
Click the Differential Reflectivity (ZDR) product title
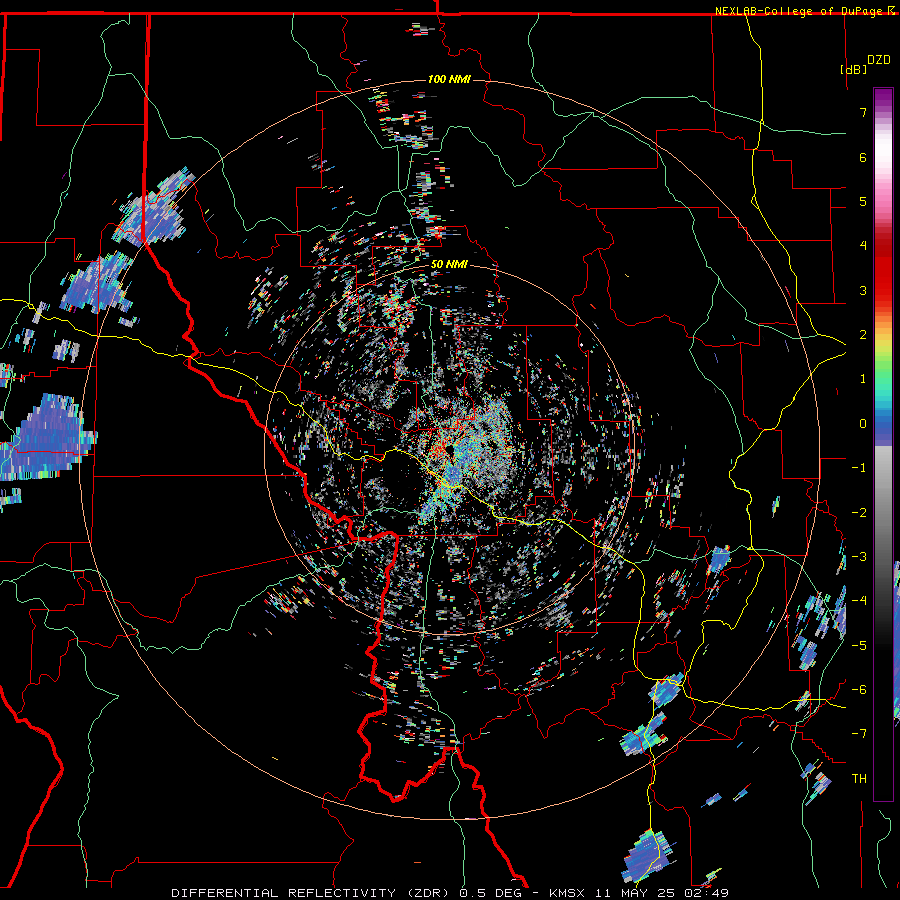(313, 893)
